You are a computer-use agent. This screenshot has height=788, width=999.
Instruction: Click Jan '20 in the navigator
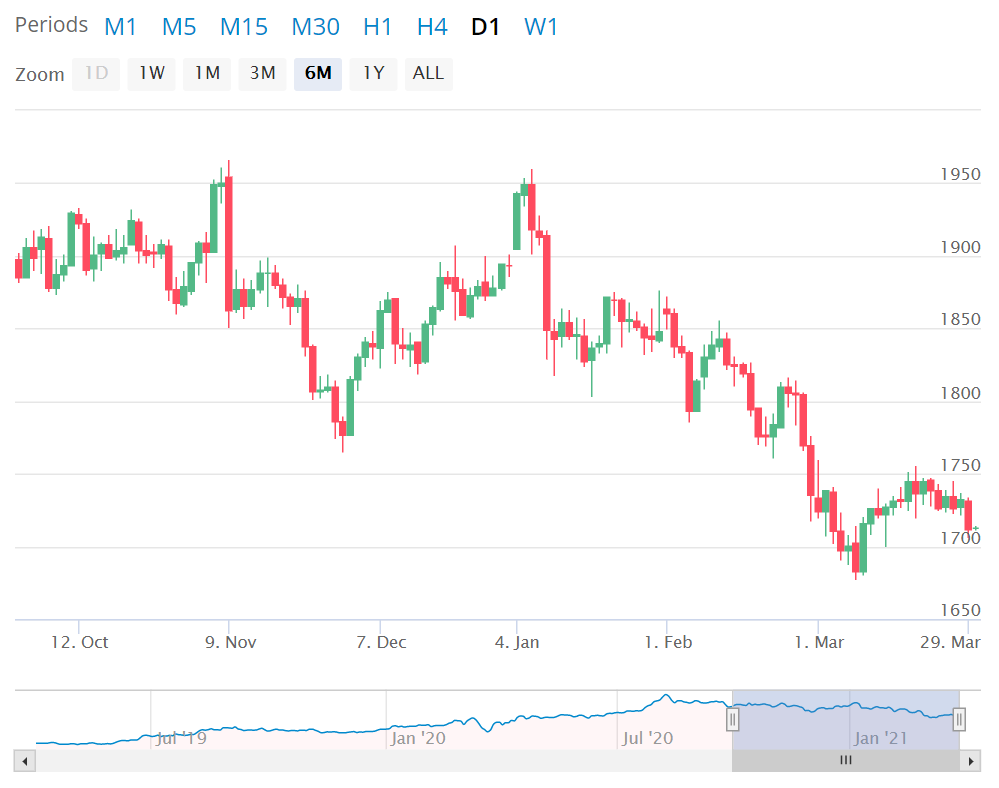coord(418,738)
